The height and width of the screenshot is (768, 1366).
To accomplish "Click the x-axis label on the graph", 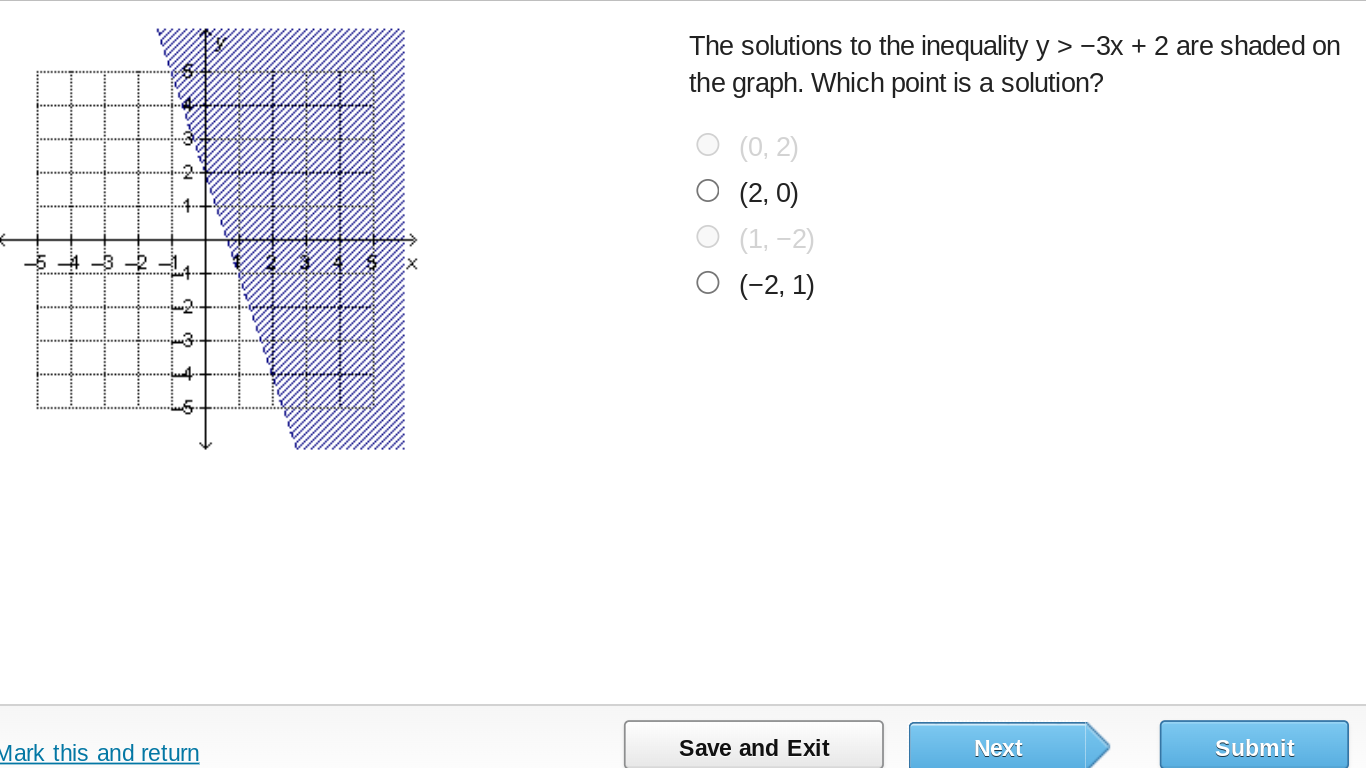I will (x=411, y=263).
